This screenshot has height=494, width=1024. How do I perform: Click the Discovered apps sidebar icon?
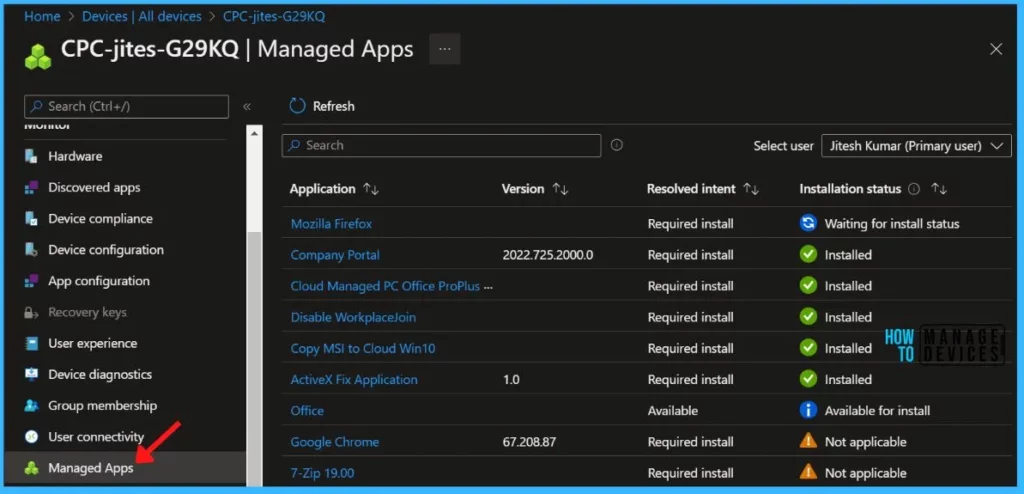(x=31, y=188)
